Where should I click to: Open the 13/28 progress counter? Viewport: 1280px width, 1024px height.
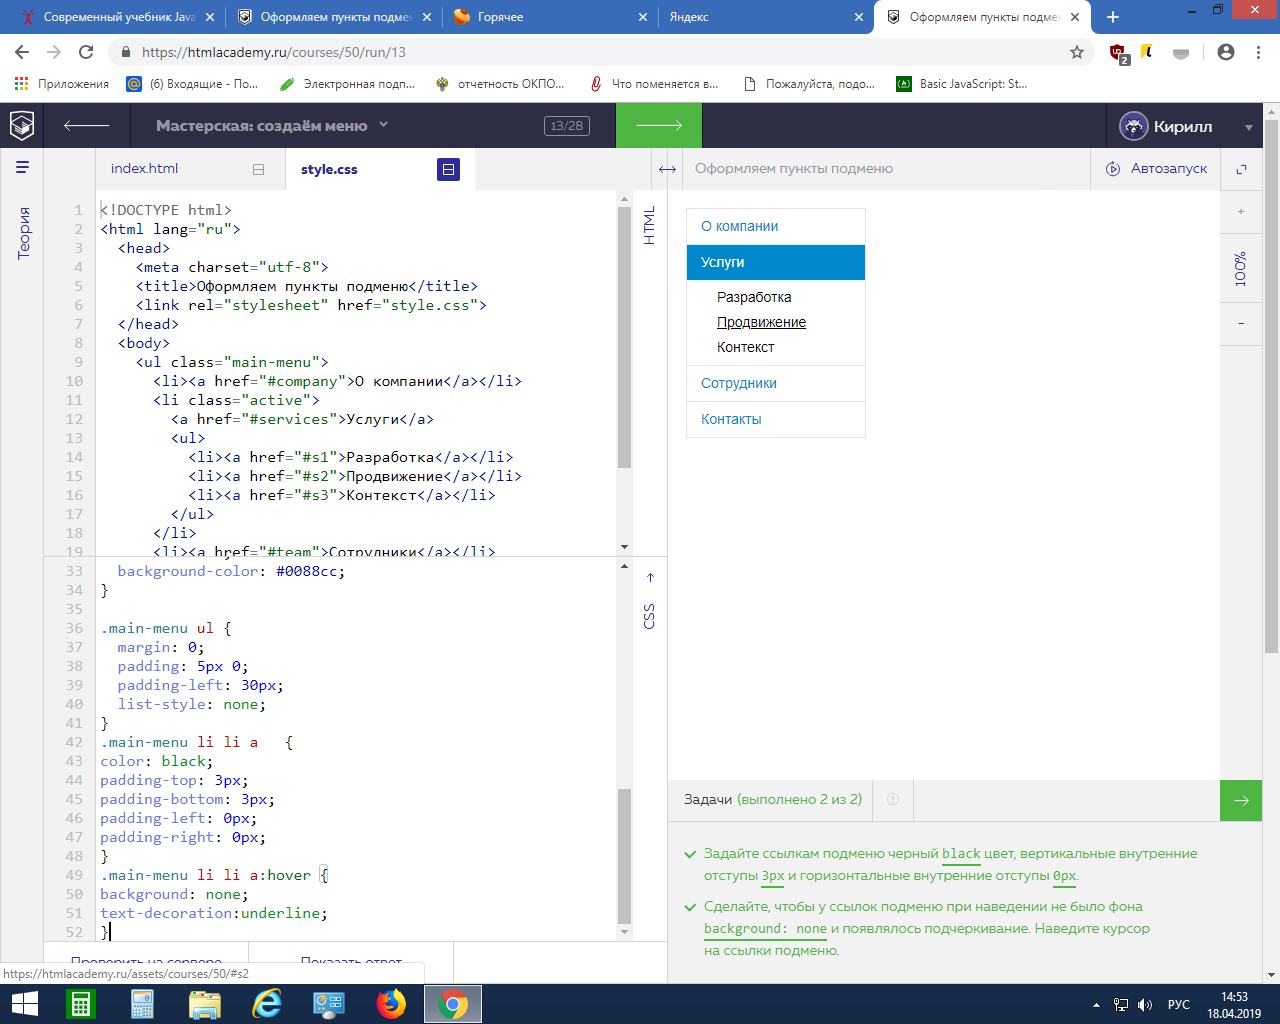566,126
